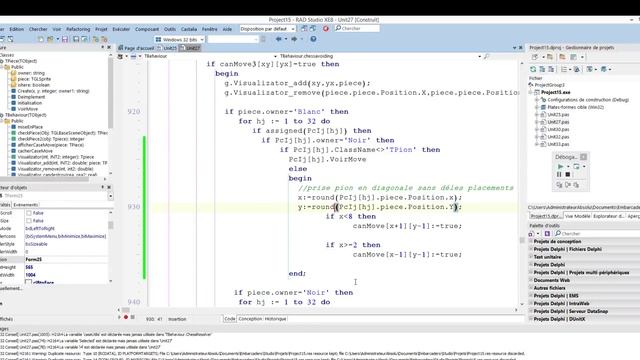Image resolution: width=640 pixels, height=360 pixels.
Task: Switch to the Vue Modèle tab
Action: tap(577, 216)
